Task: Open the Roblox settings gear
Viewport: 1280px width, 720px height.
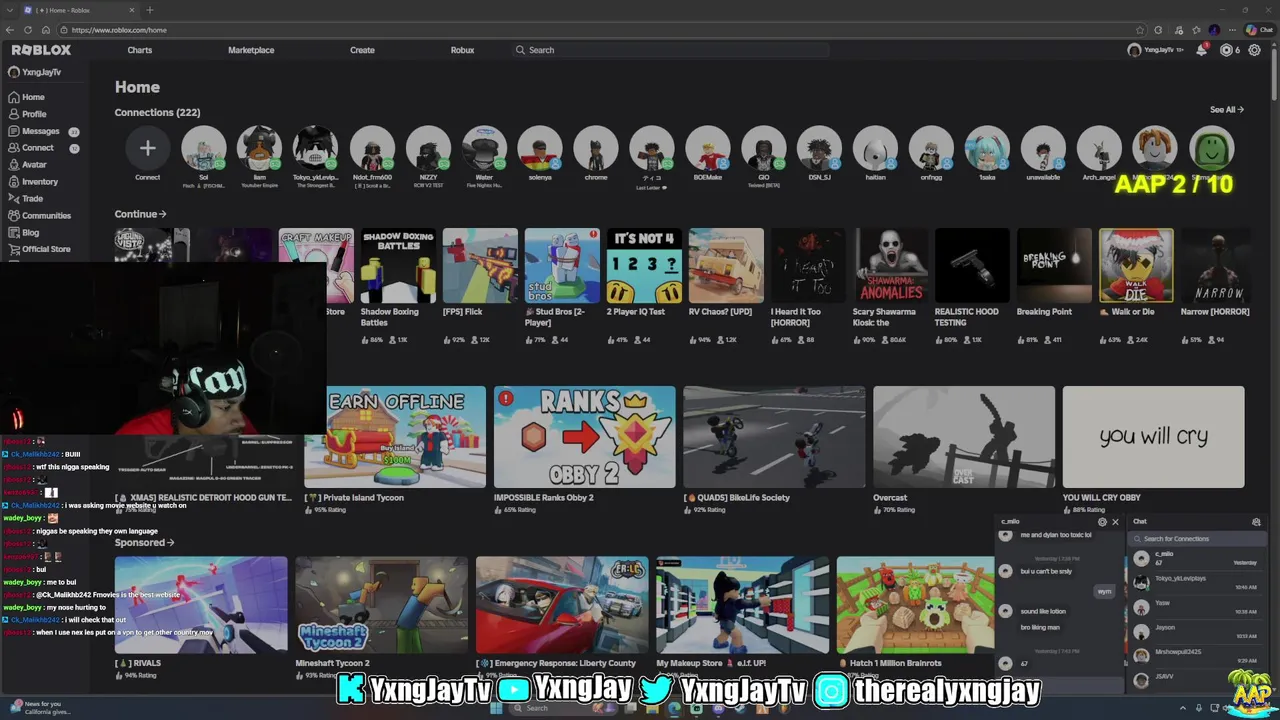Action: (1255, 50)
